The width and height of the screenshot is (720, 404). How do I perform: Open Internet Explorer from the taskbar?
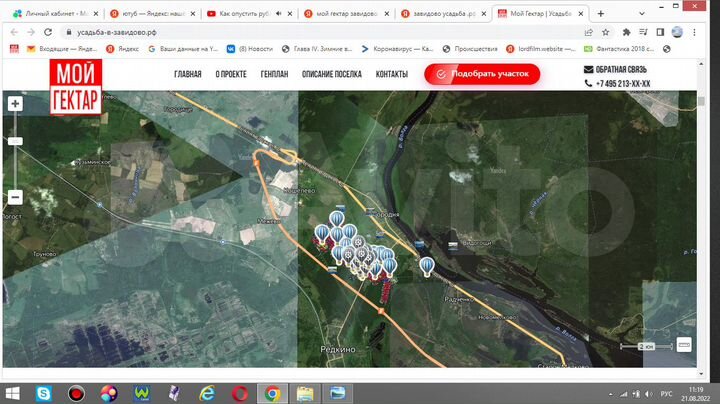point(207,393)
